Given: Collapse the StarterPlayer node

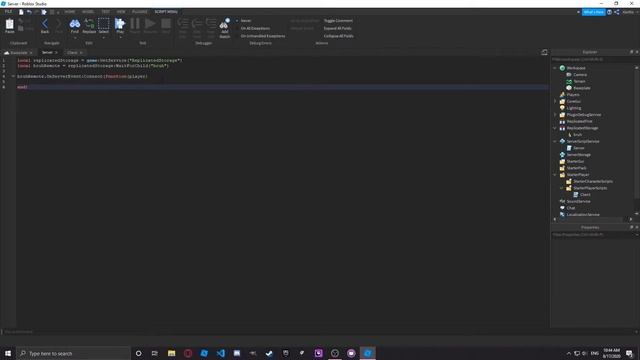Looking at the screenshot, I should (555, 175).
